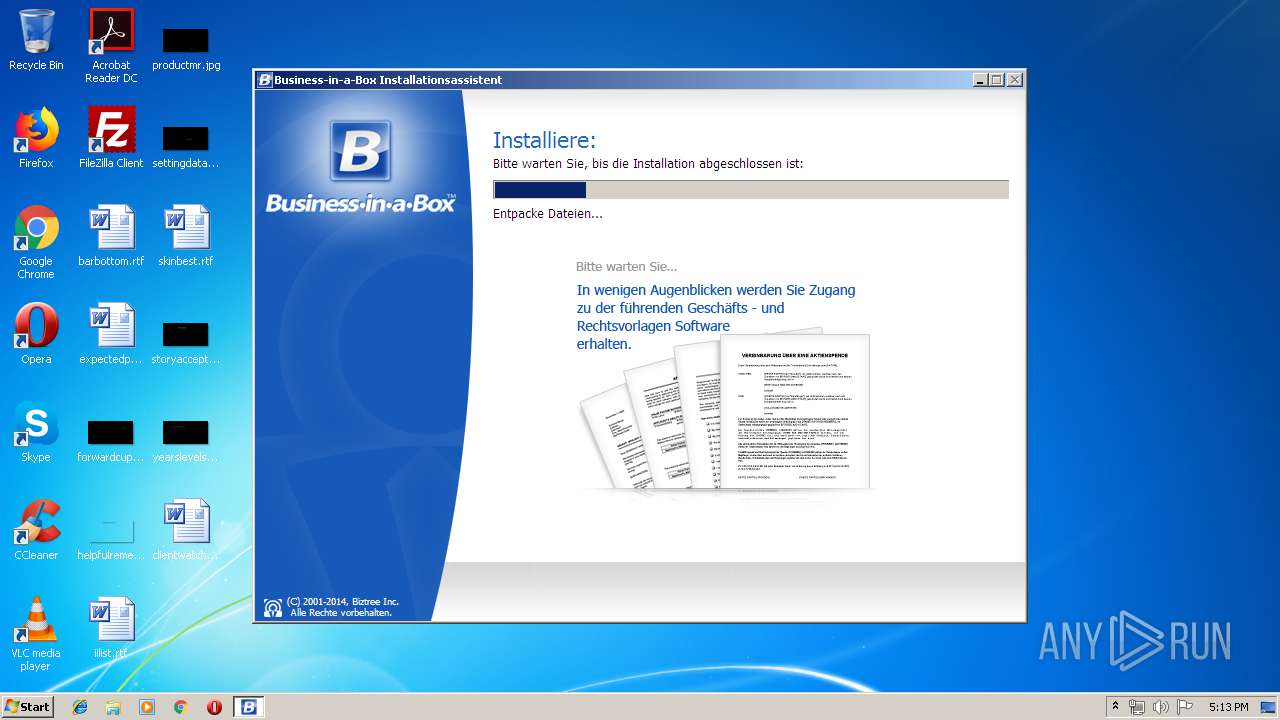Click 'Bitte warten Sie...' gray text
Image resolution: width=1280 pixels, height=720 pixels.
point(626,267)
